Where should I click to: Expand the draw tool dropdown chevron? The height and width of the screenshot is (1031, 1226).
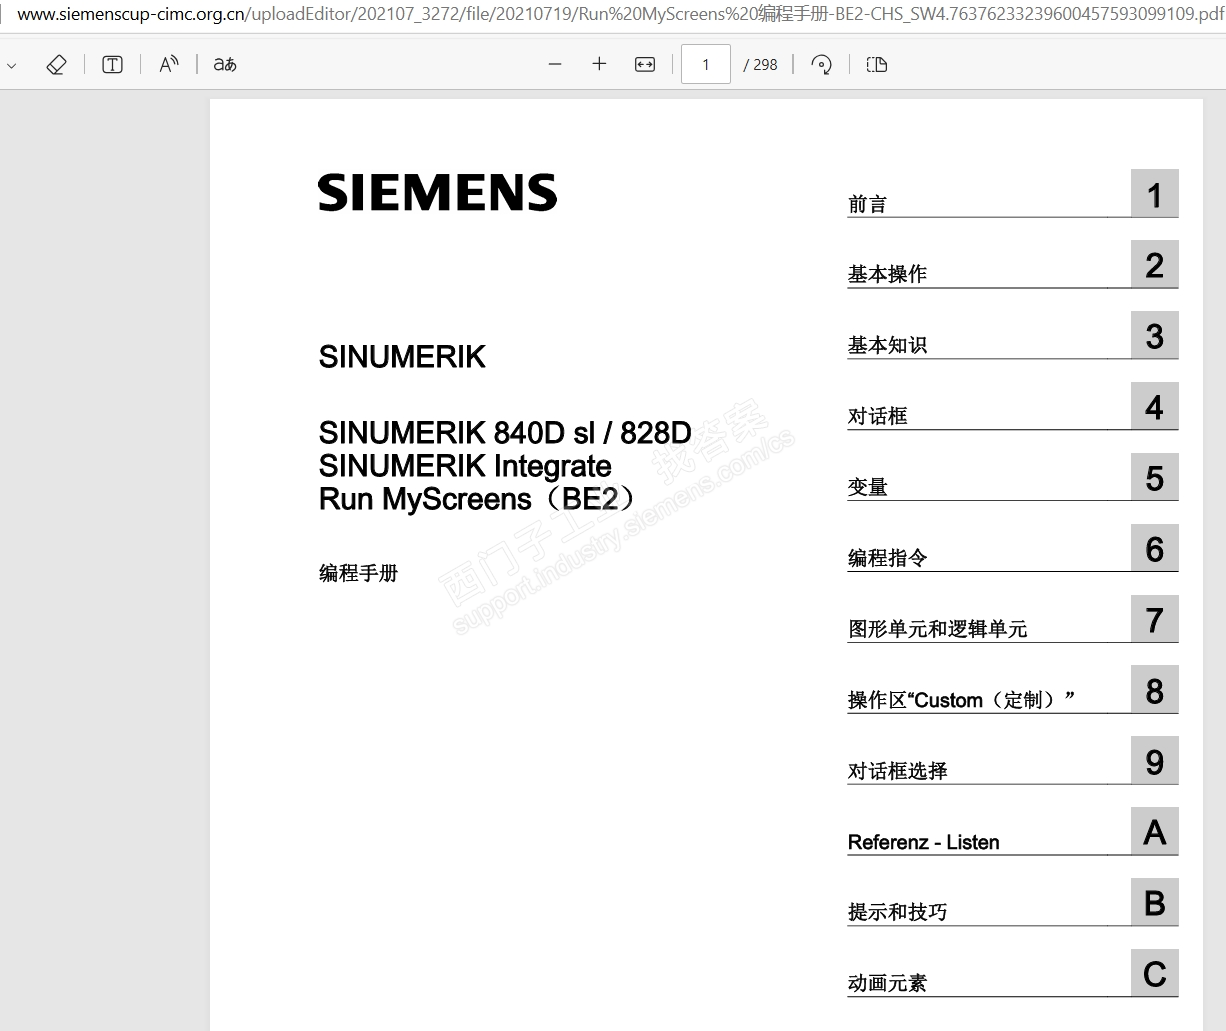click(12, 65)
